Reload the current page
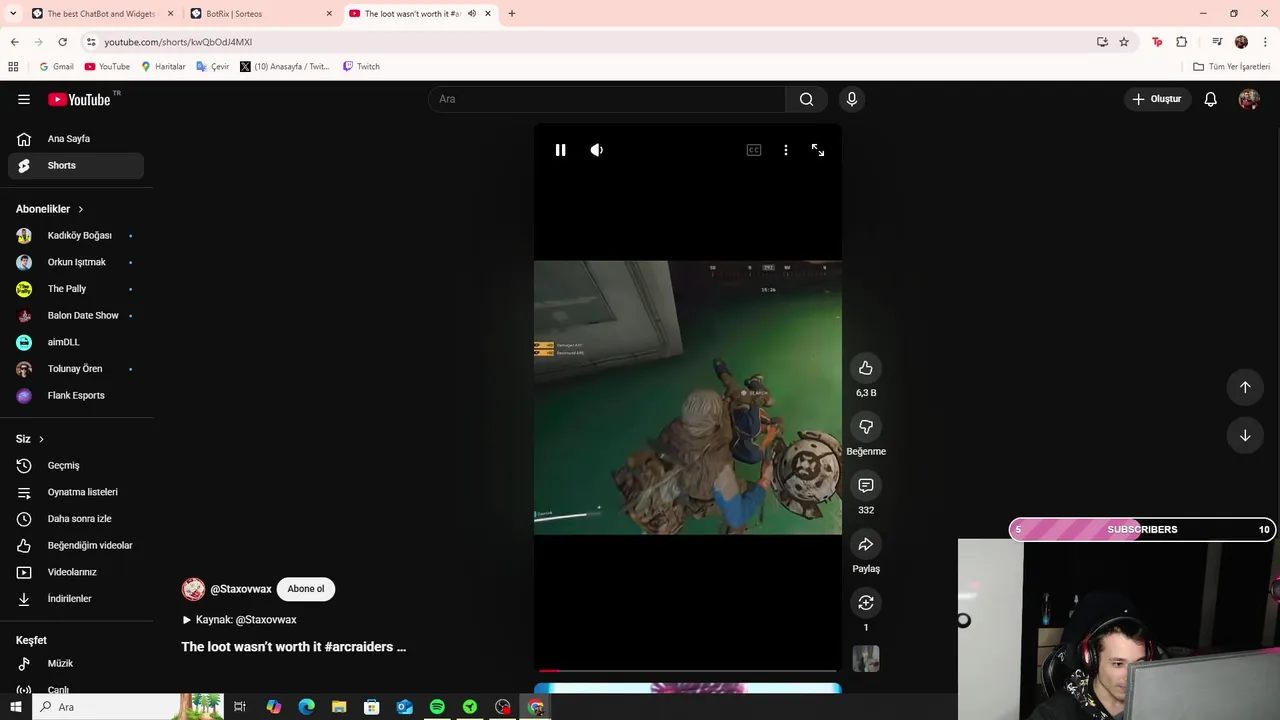This screenshot has width=1280, height=720. [x=62, y=42]
